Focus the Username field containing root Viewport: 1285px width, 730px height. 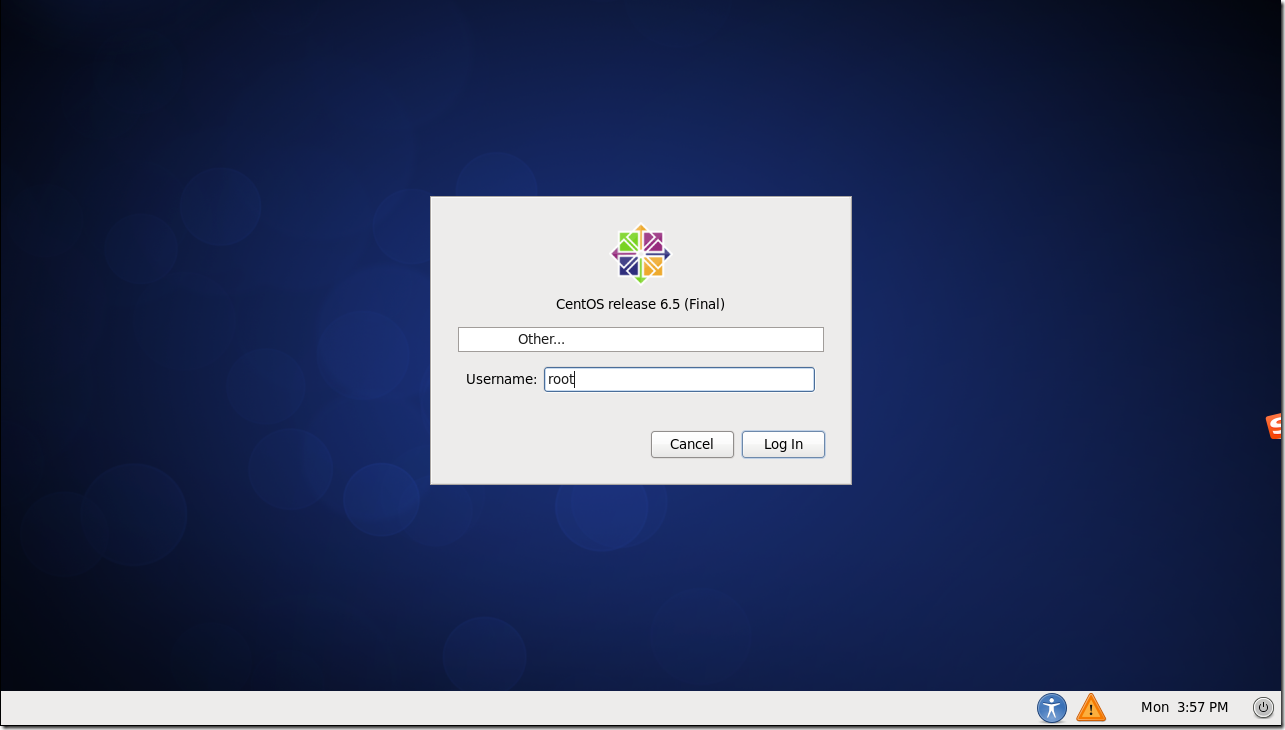(x=679, y=379)
